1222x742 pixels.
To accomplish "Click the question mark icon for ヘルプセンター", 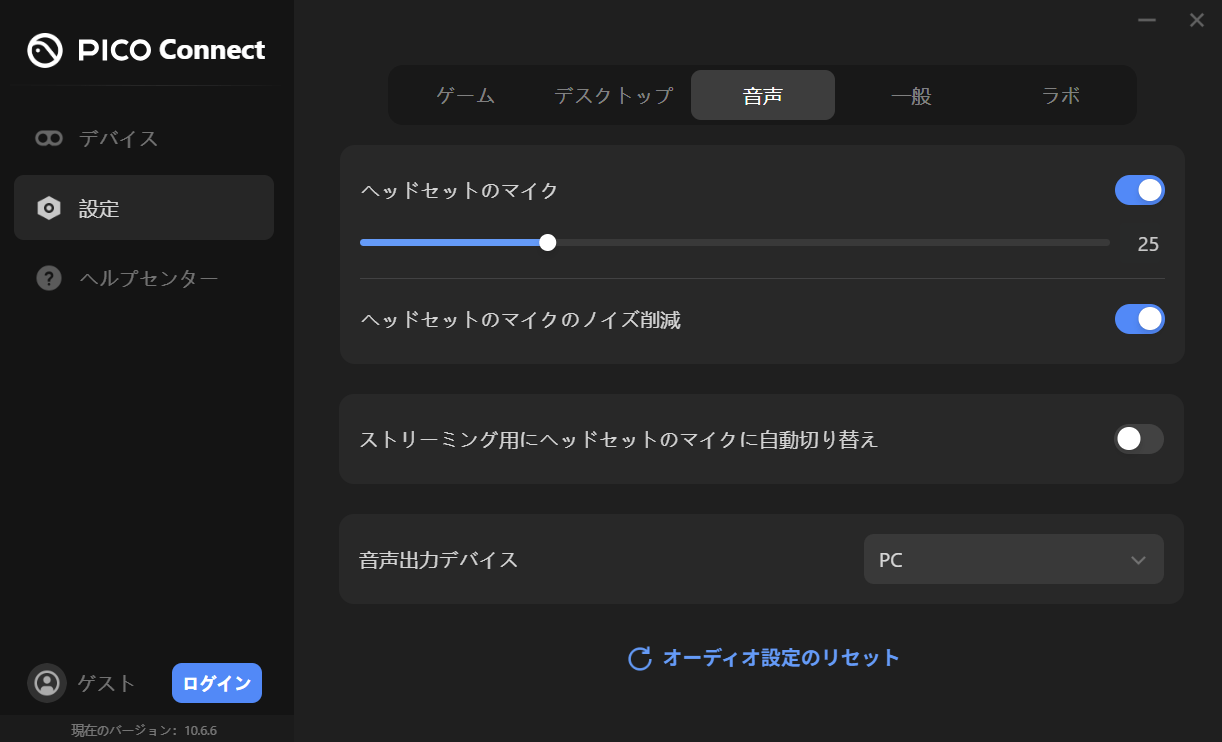I will point(48,278).
